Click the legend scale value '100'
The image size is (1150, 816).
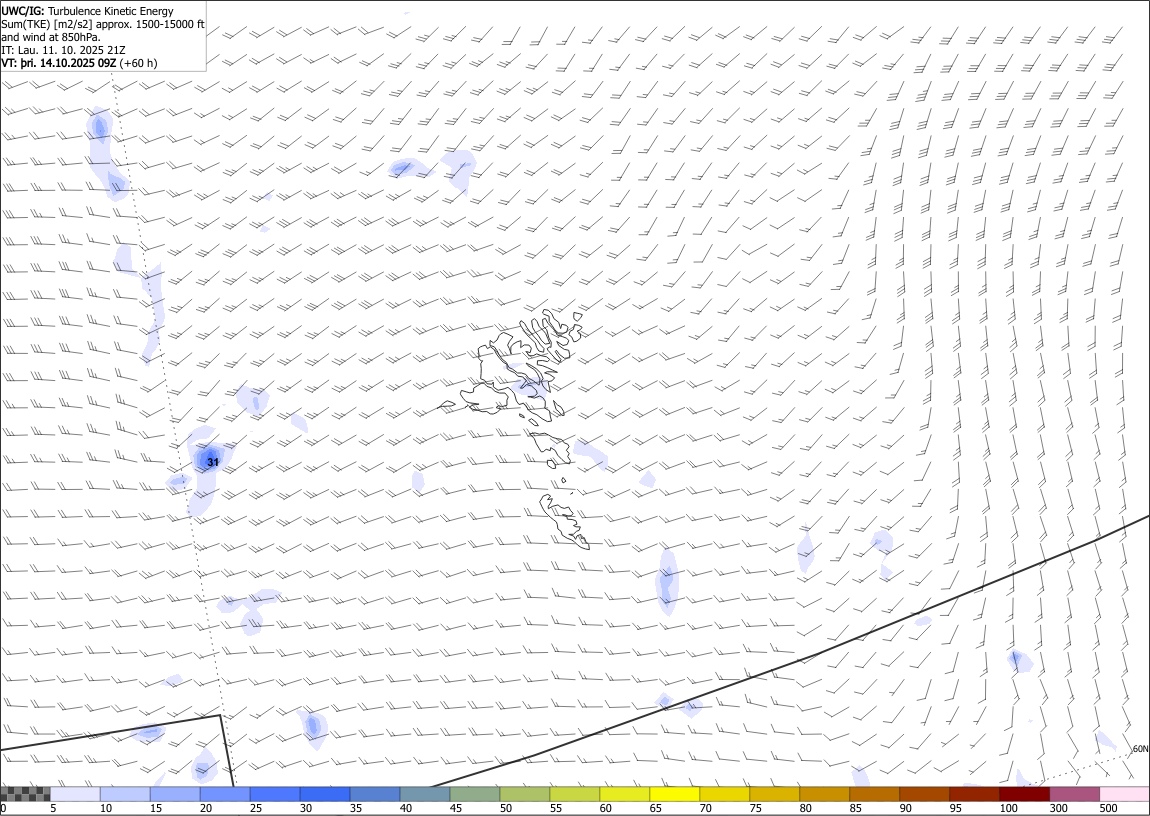pyautogui.click(x=1008, y=809)
